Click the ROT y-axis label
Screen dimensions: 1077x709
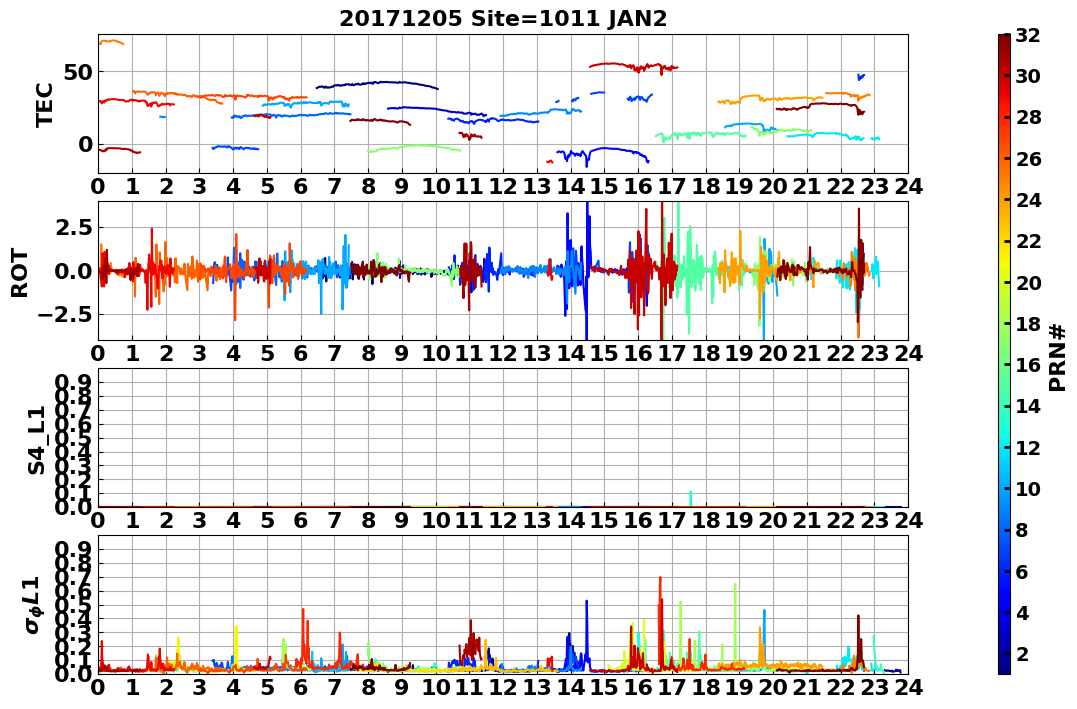coord(20,273)
